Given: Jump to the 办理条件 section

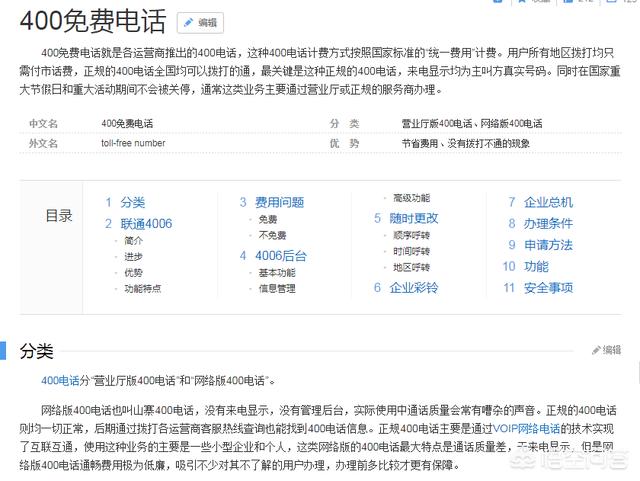Looking at the screenshot, I should (548, 224).
